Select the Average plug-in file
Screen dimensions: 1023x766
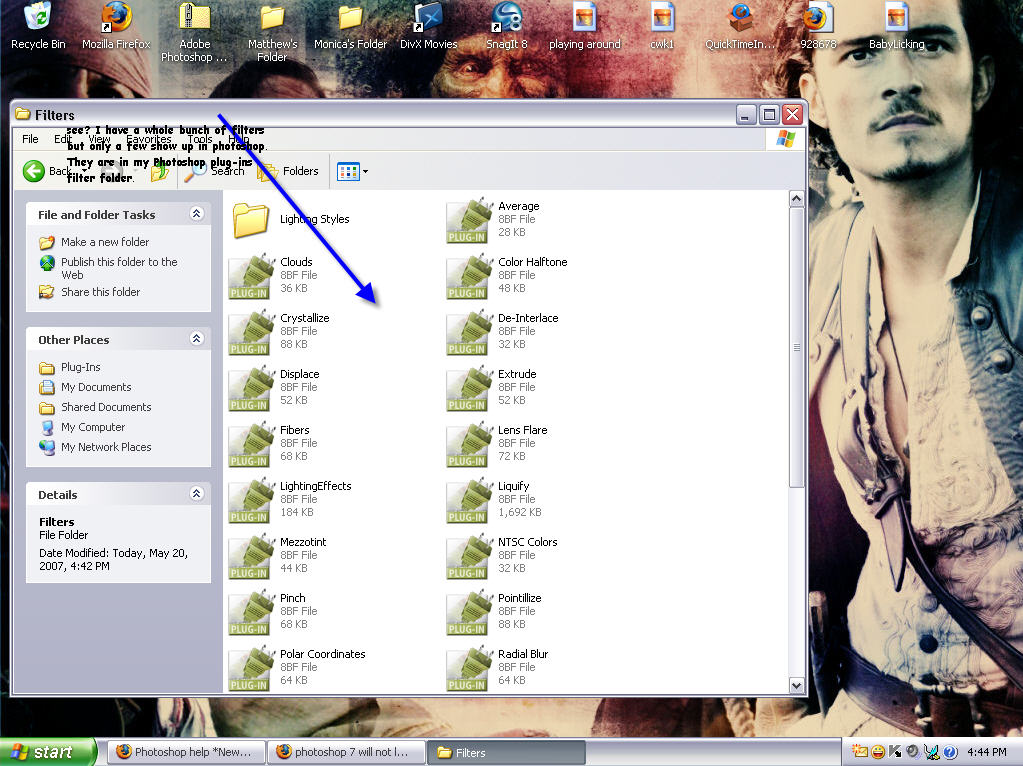click(x=493, y=220)
